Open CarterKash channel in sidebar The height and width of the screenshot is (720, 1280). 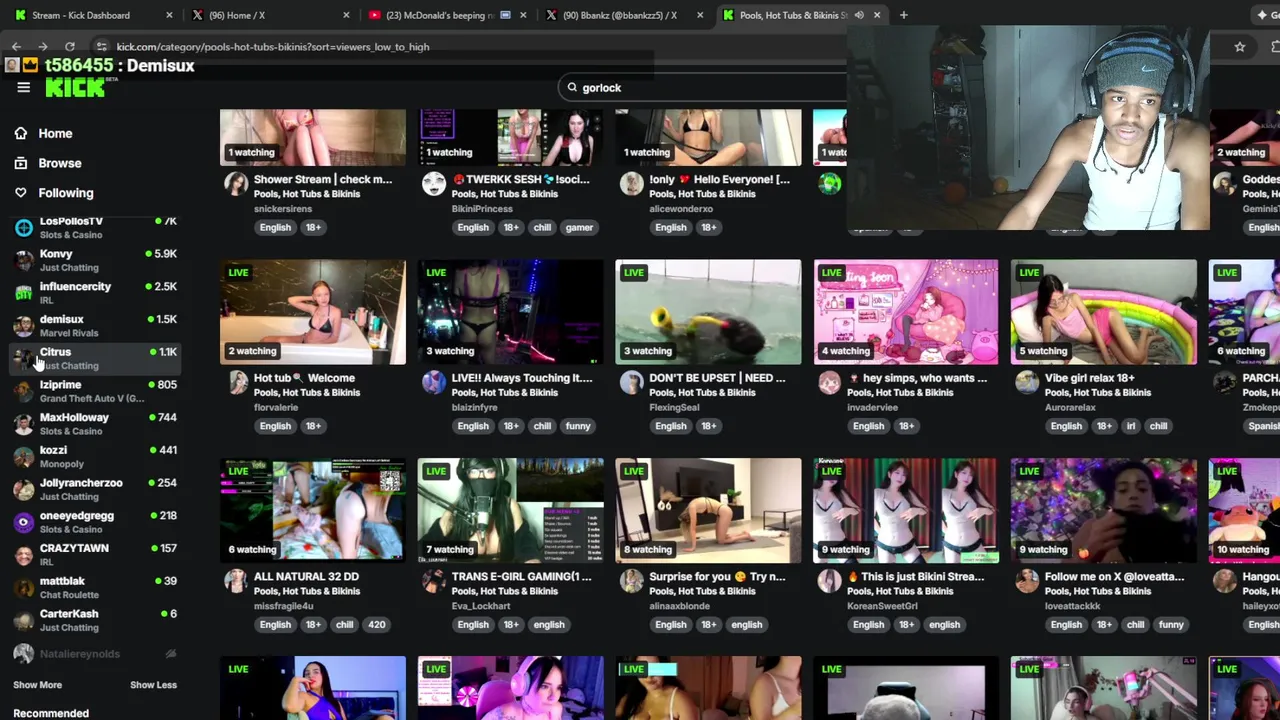tap(97, 620)
